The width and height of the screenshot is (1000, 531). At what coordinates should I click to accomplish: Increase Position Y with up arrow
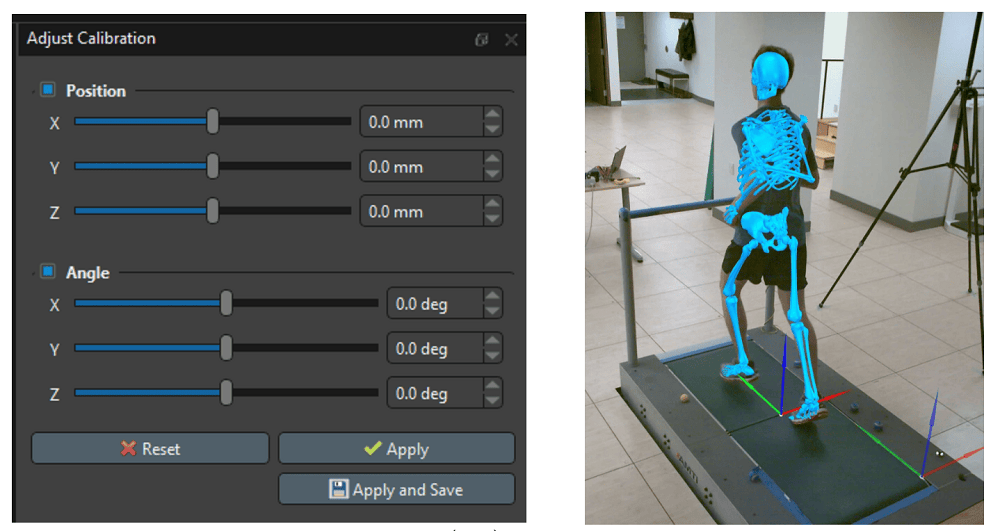click(x=492, y=159)
